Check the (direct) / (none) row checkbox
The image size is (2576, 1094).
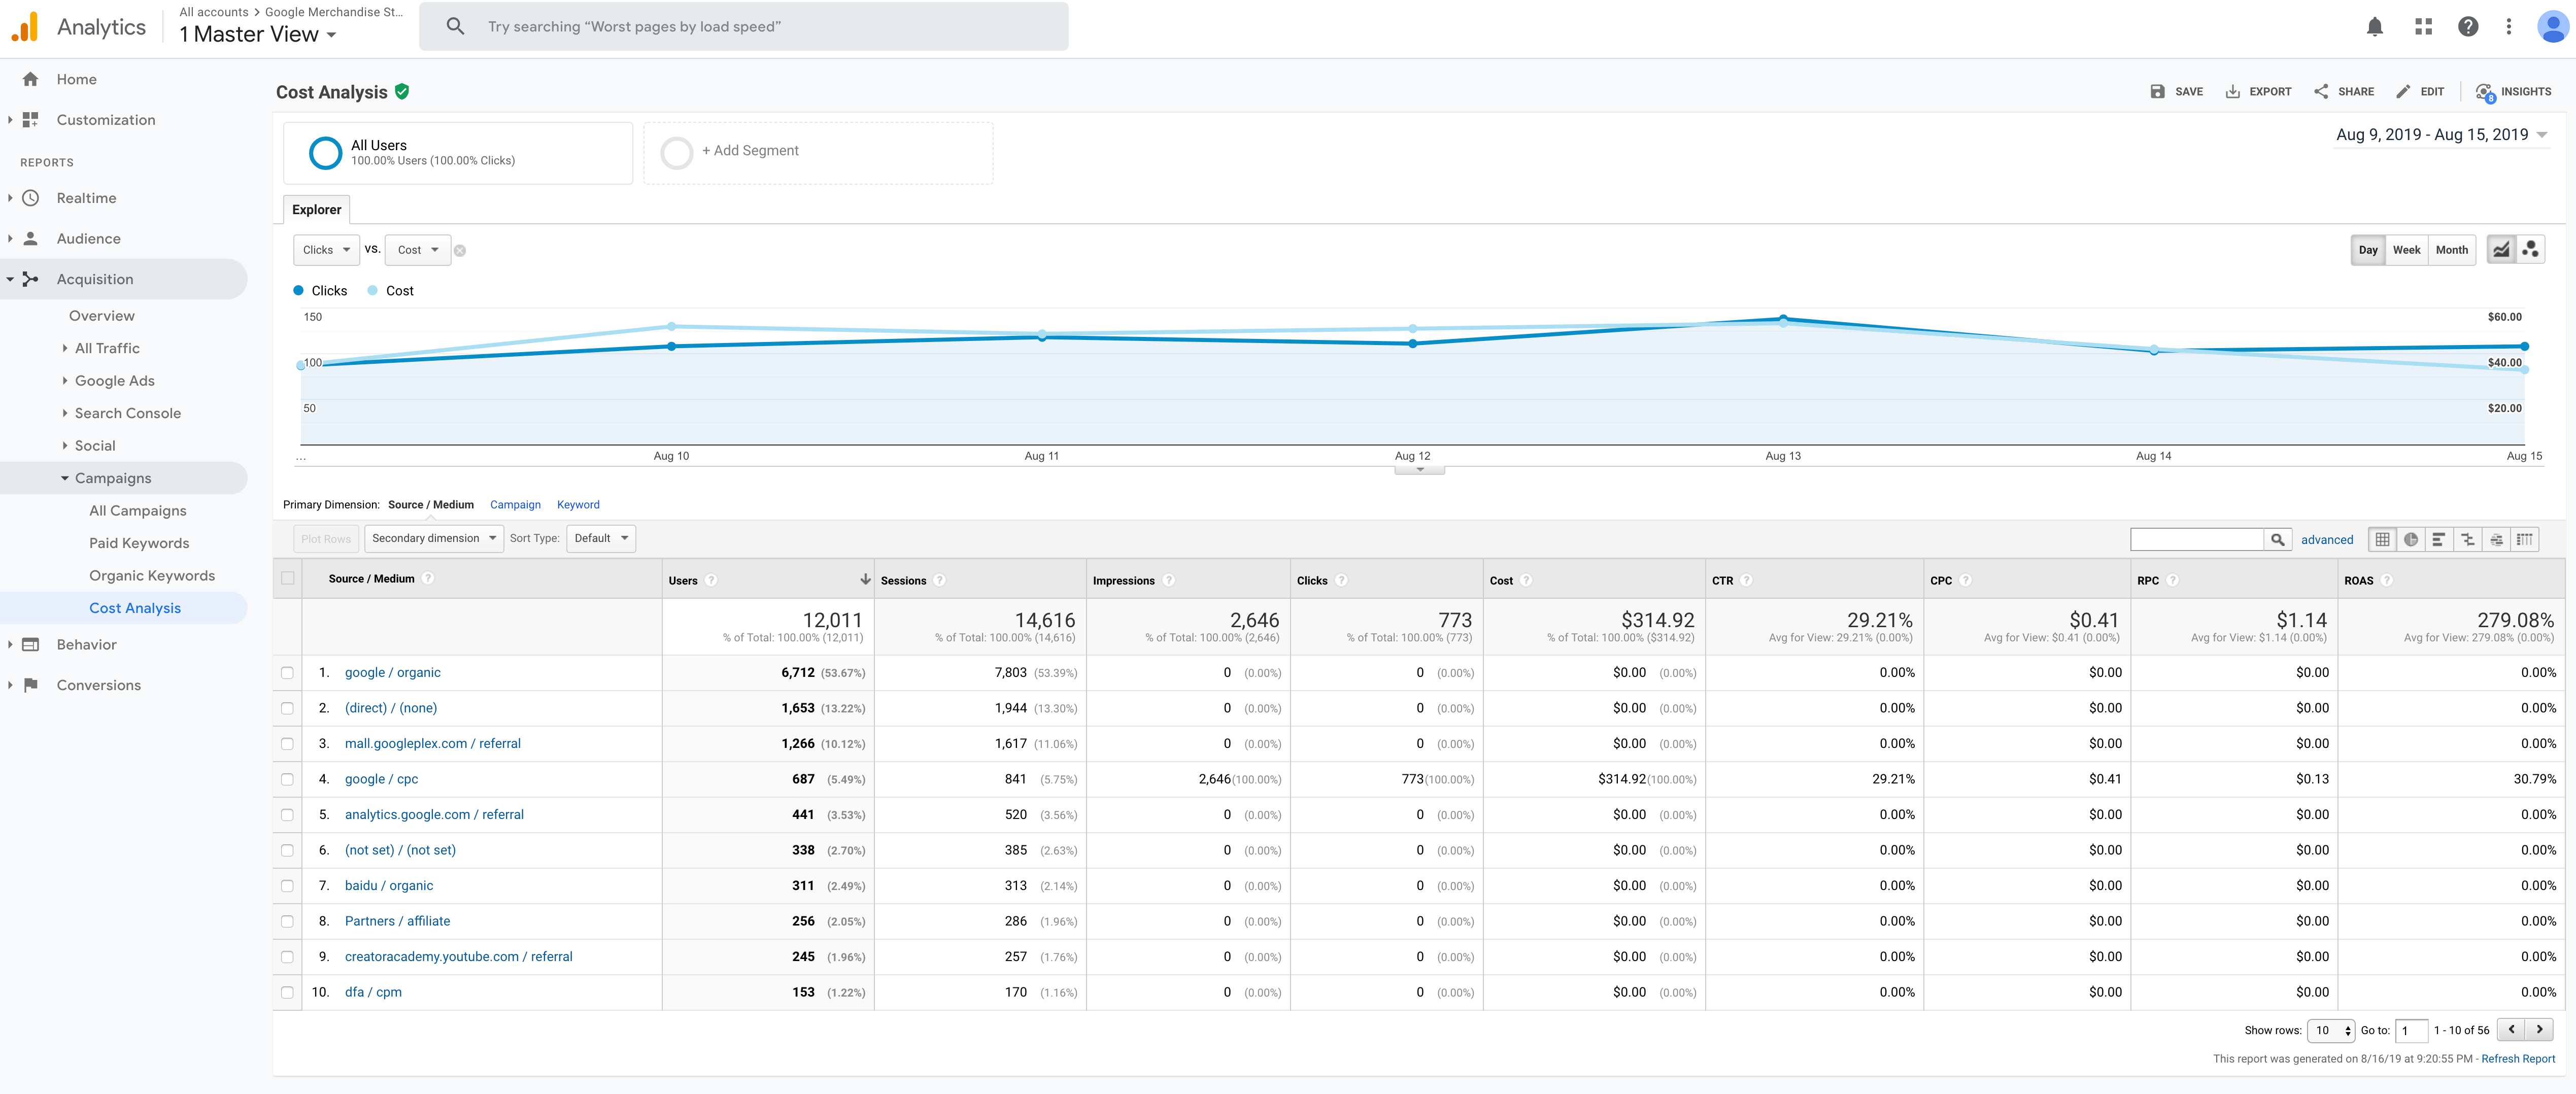pyautogui.click(x=288, y=708)
